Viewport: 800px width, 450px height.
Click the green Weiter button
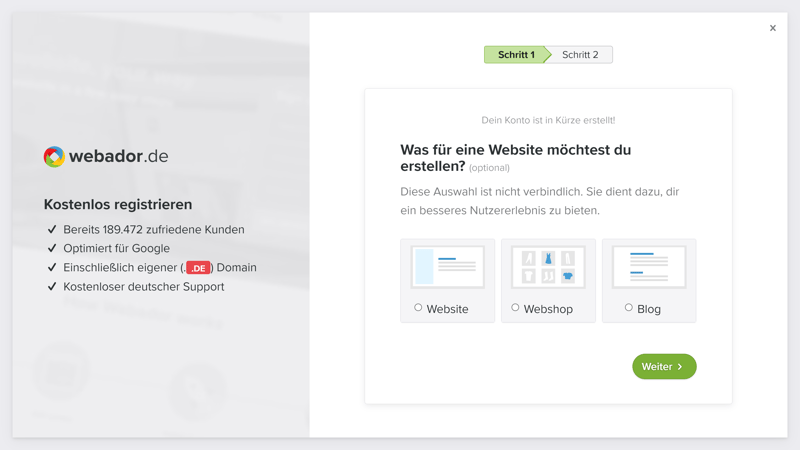664,366
